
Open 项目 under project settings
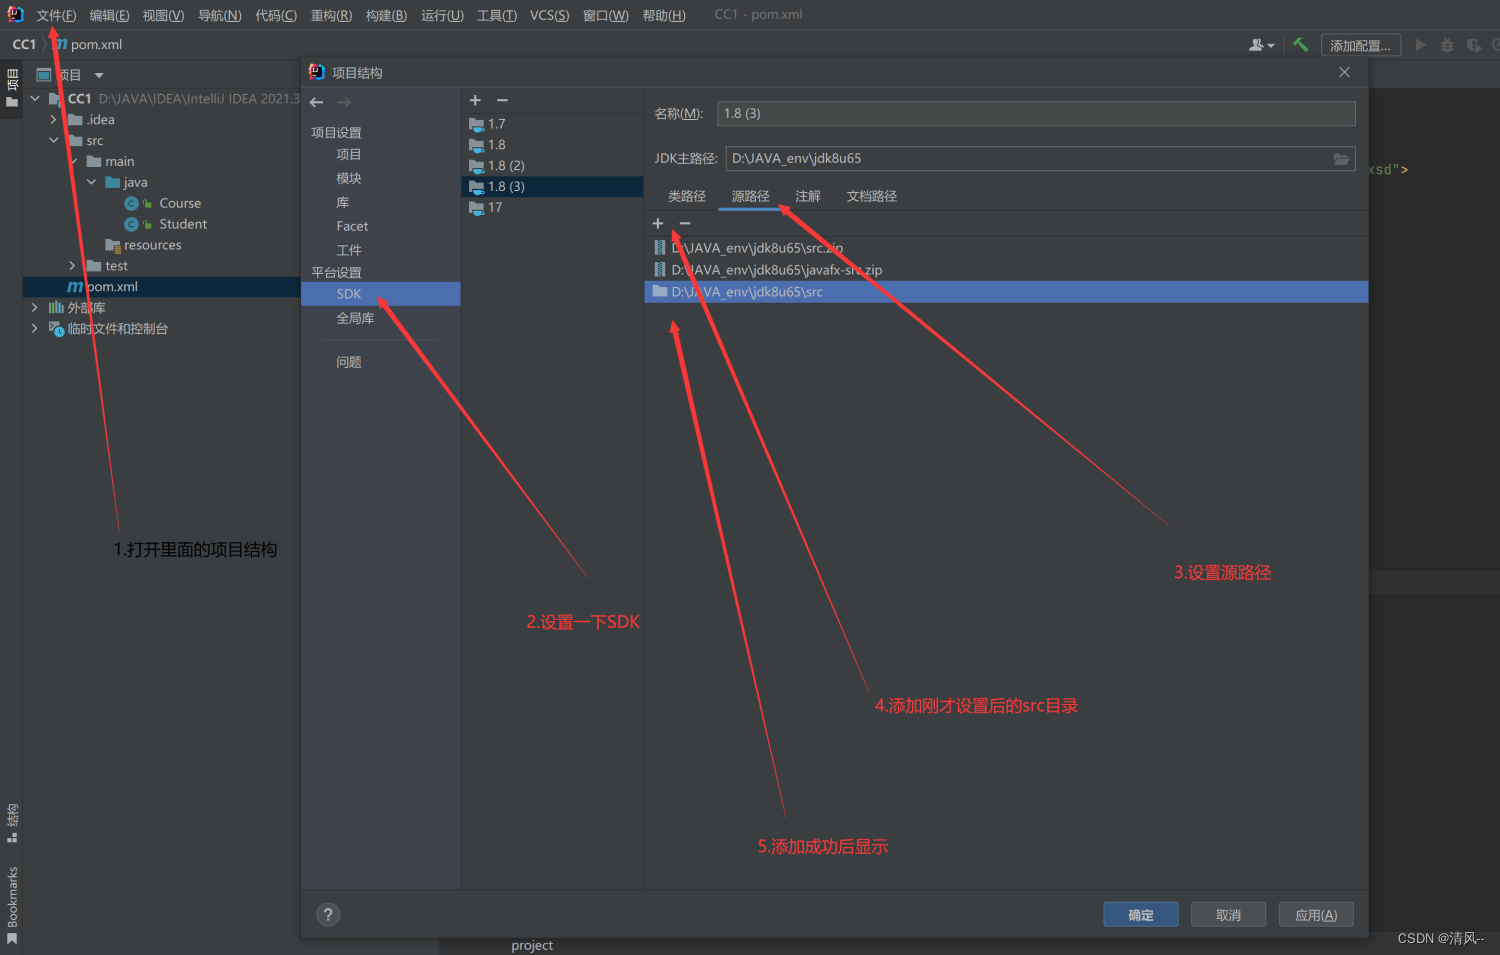[349, 155]
